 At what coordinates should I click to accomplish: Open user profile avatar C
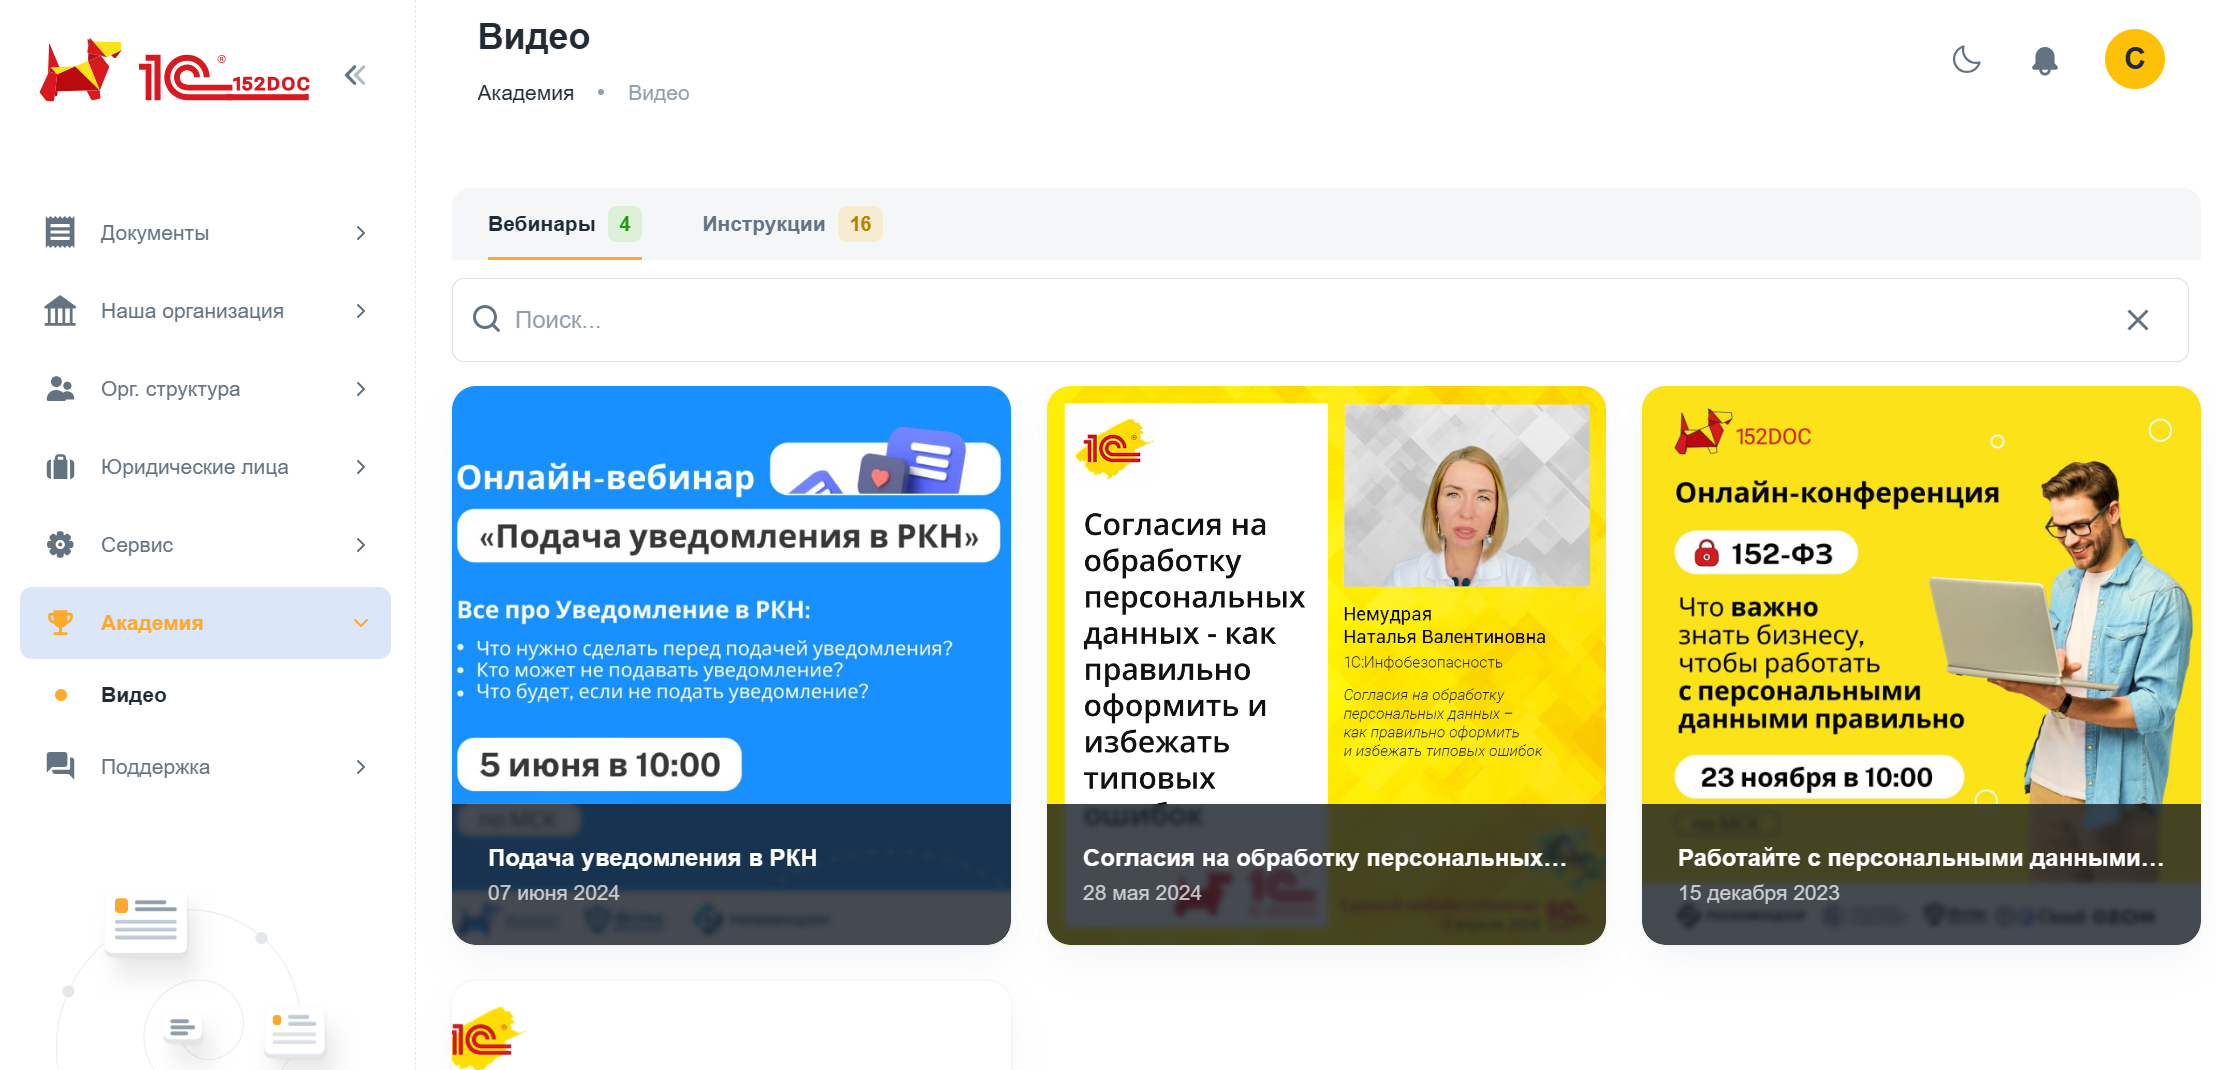2134,59
